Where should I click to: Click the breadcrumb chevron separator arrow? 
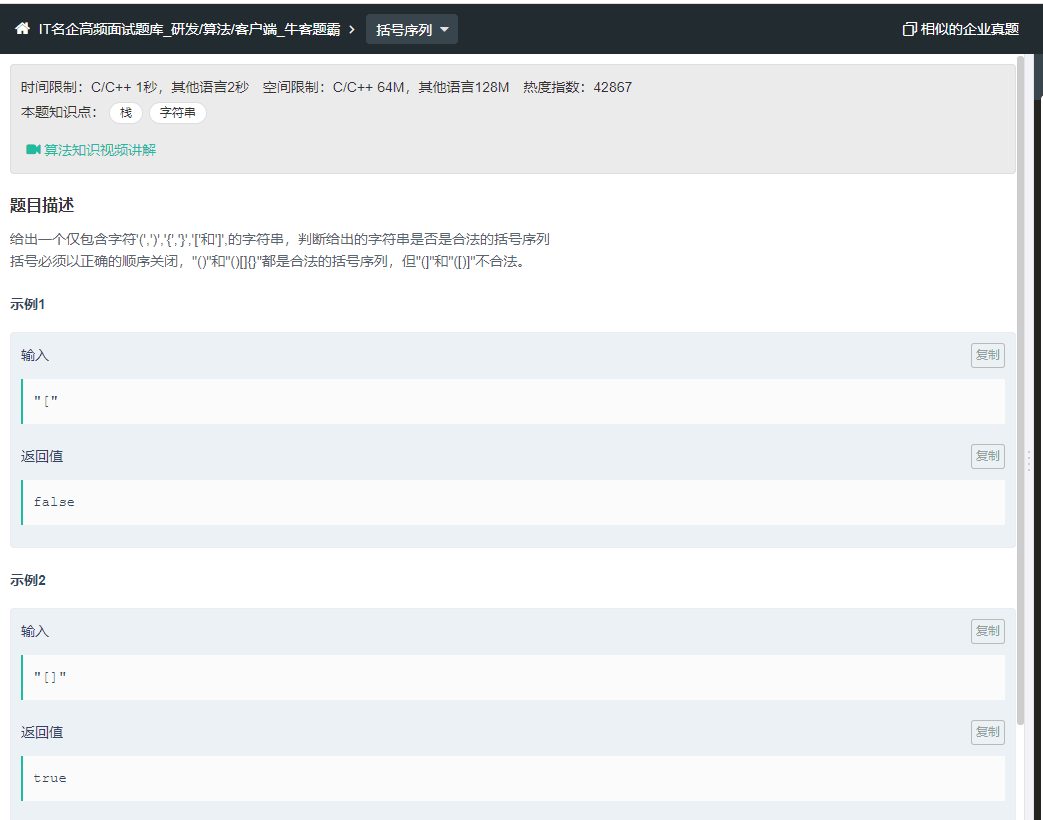[x=352, y=29]
